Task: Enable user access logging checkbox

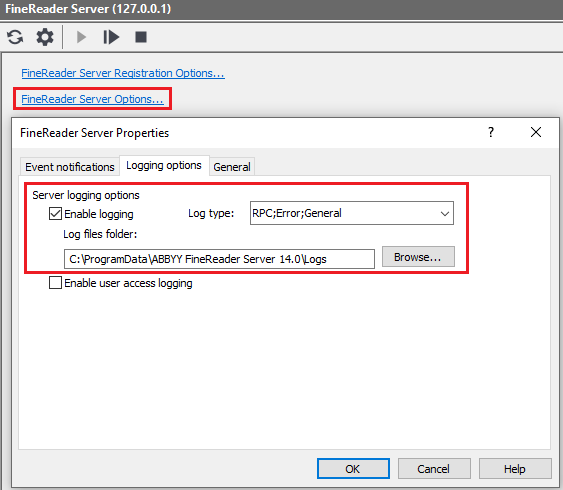Action: tap(55, 283)
